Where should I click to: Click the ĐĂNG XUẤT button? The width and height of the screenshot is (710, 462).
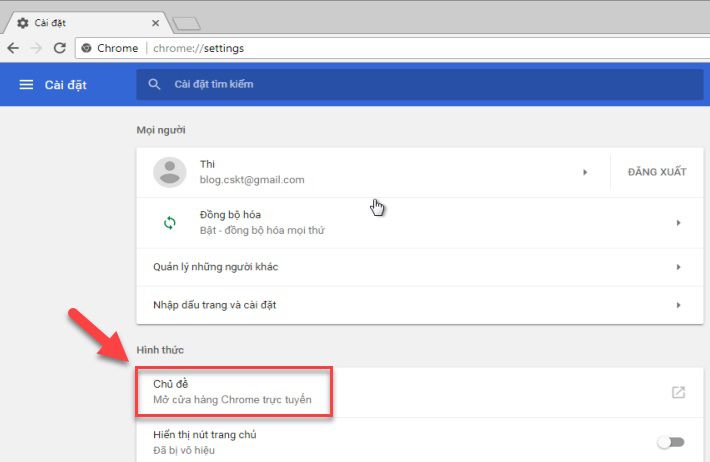click(657, 172)
